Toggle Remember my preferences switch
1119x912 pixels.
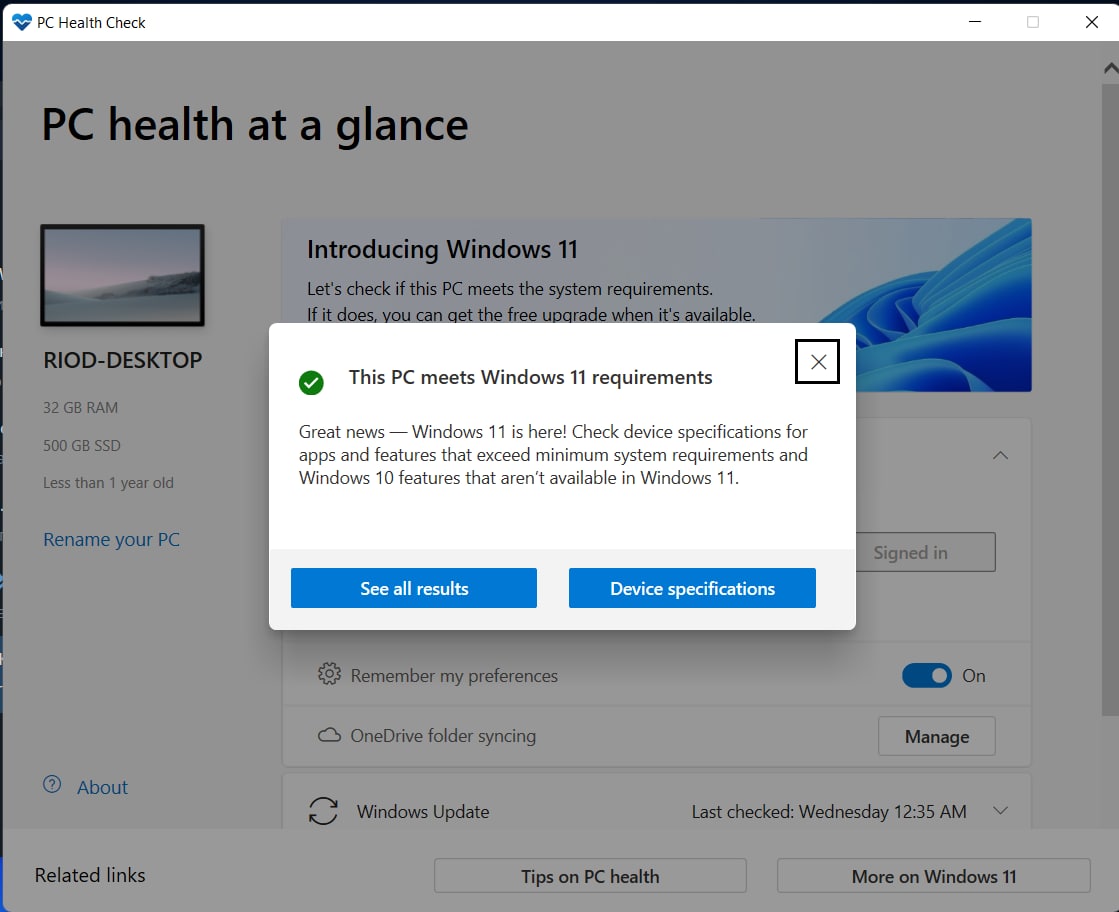click(x=926, y=675)
